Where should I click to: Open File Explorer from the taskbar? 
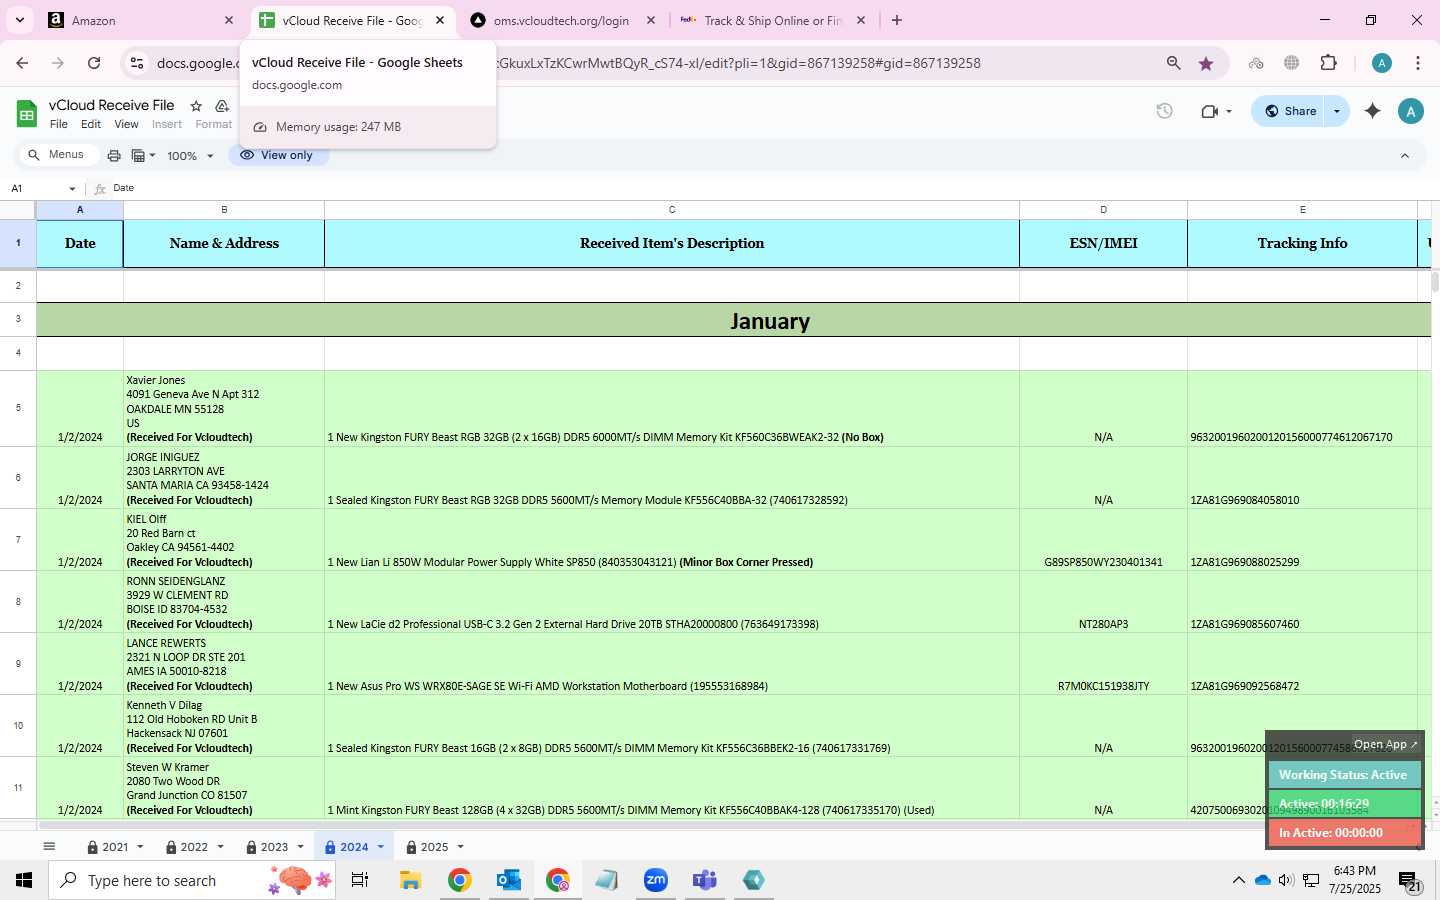411,880
